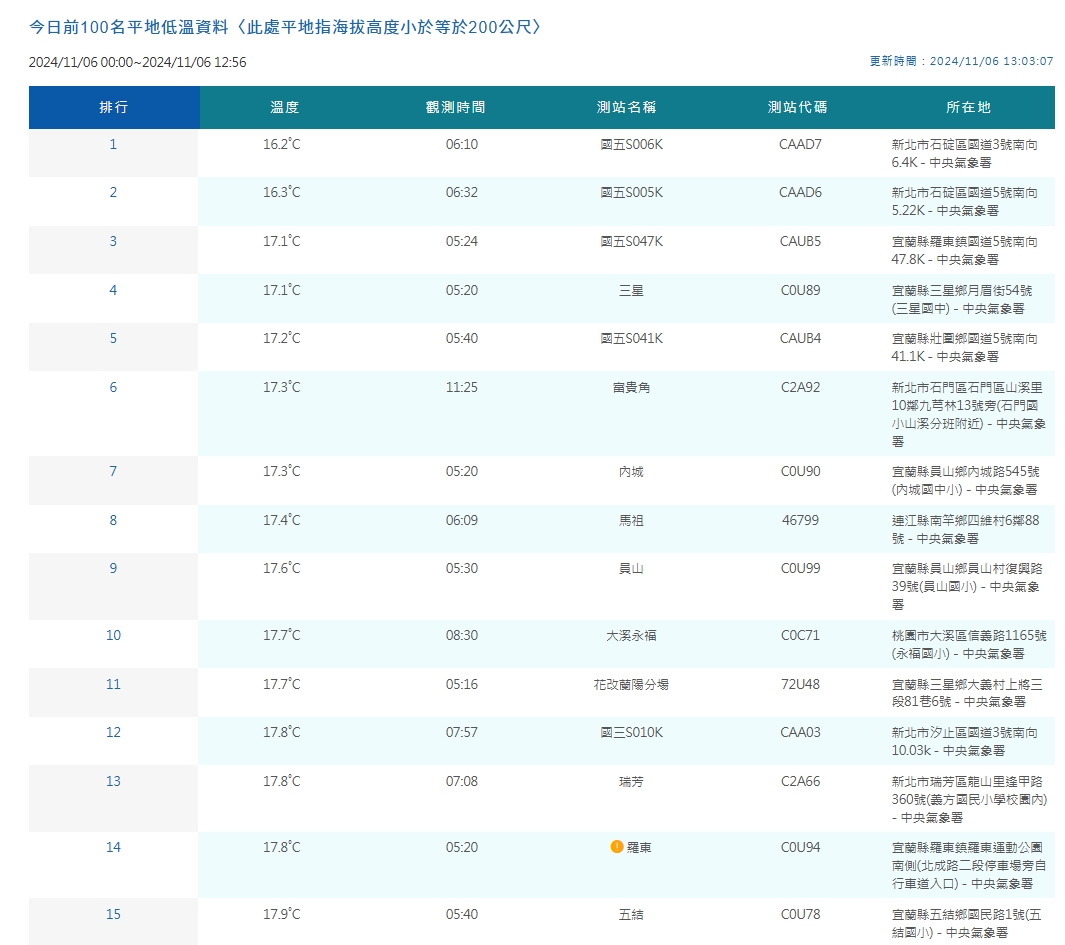The image size is (1065, 945).
Task: Select station name 國五S041K
Action: pyautogui.click(x=632, y=339)
